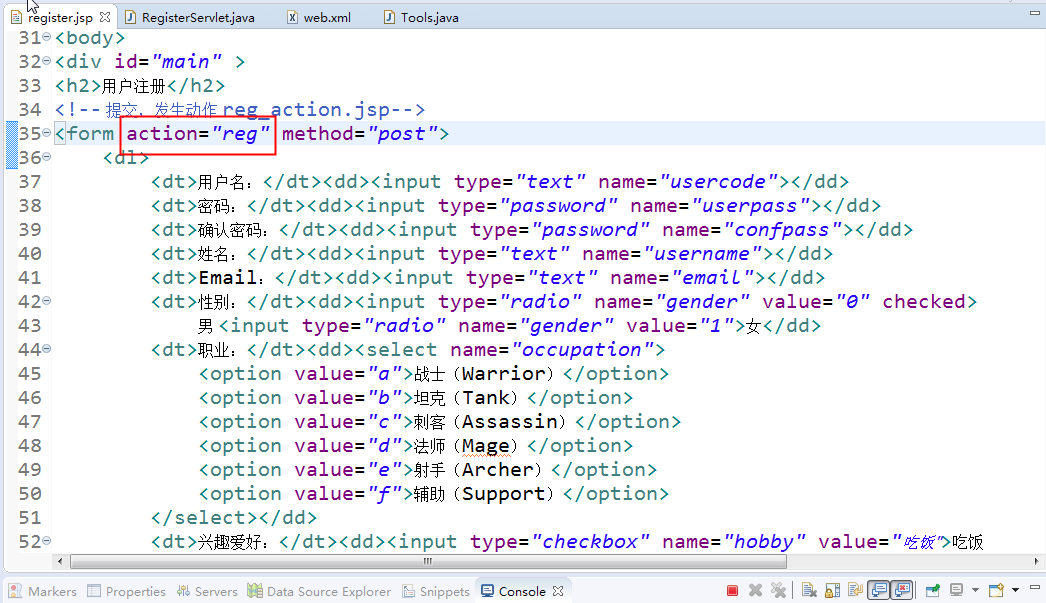Screen dimensions: 1046x603
Task: Toggle Word Wrap in console
Action: (x=856, y=590)
